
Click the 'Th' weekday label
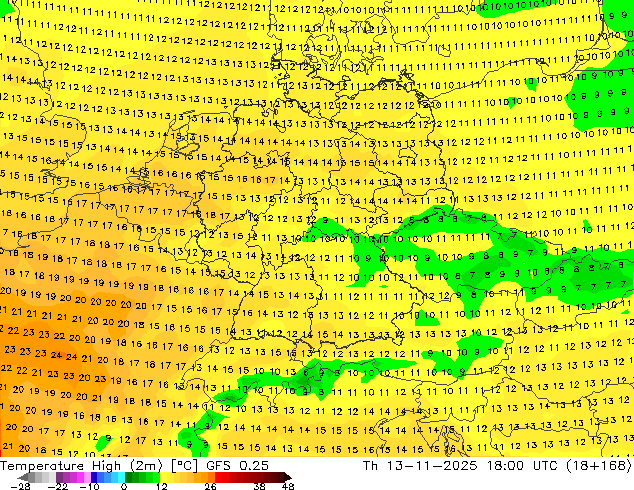[x=370, y=466]
